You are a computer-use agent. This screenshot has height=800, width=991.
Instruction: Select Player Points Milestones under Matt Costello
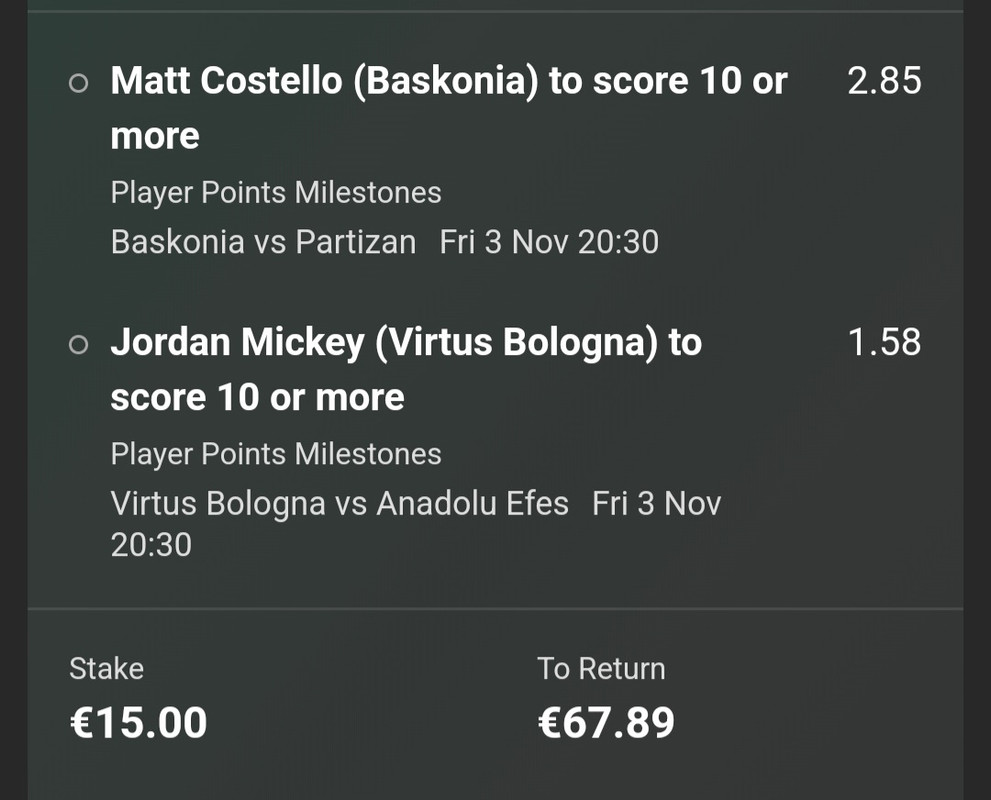pyautogui.click(x=275, y=192)
